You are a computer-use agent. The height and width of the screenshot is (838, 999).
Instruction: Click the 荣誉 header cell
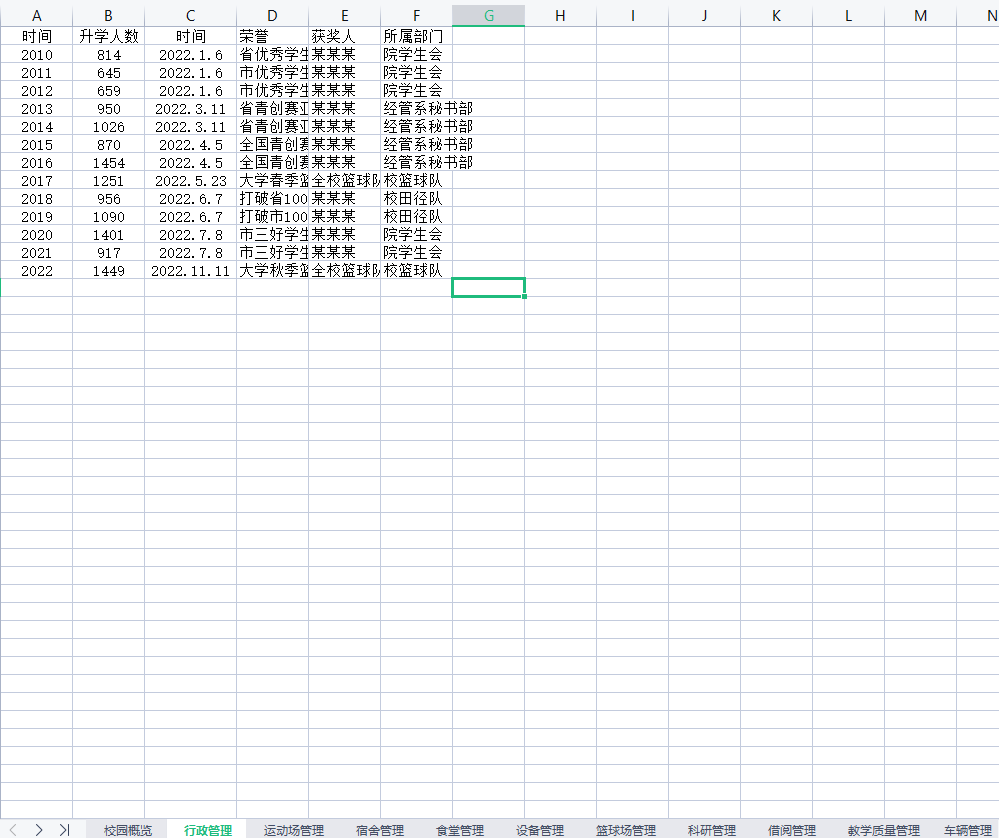[x=272, y=36]
